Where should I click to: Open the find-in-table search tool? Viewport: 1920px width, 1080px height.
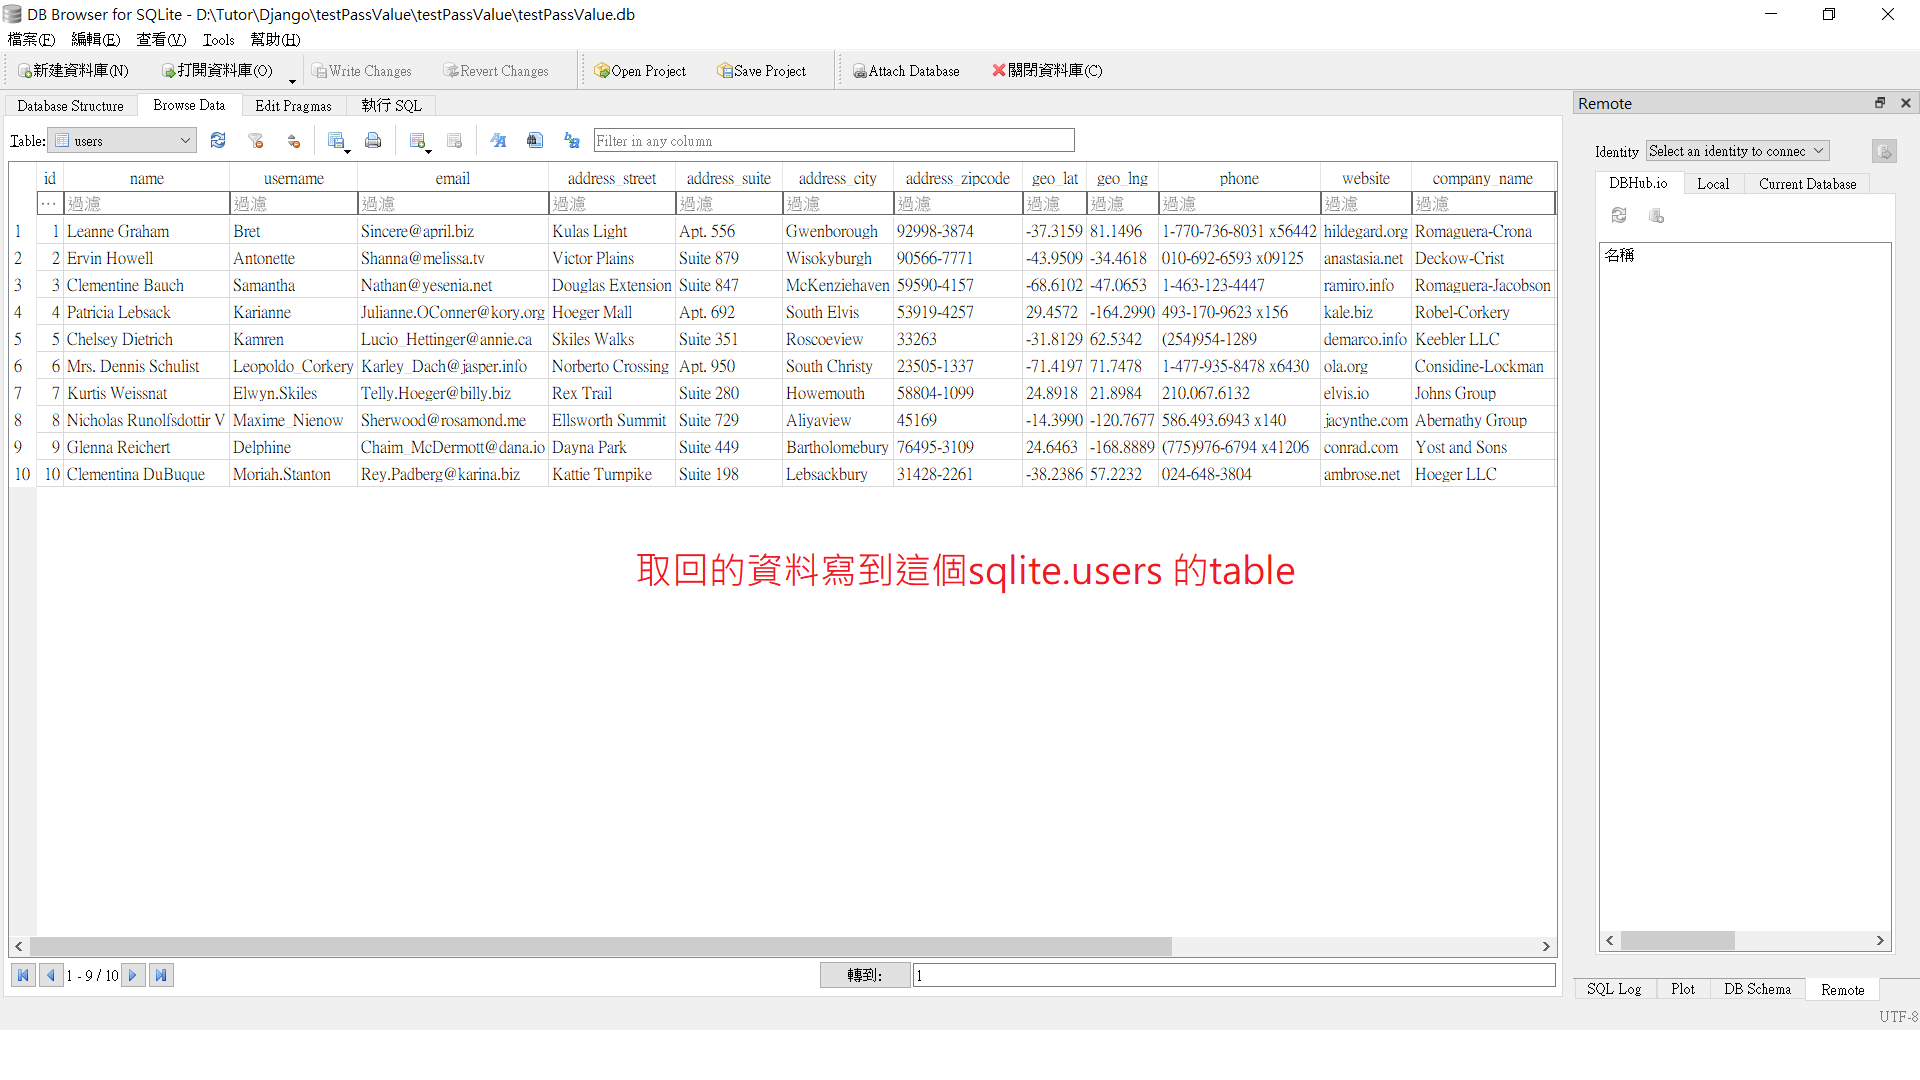click(535, 140)
